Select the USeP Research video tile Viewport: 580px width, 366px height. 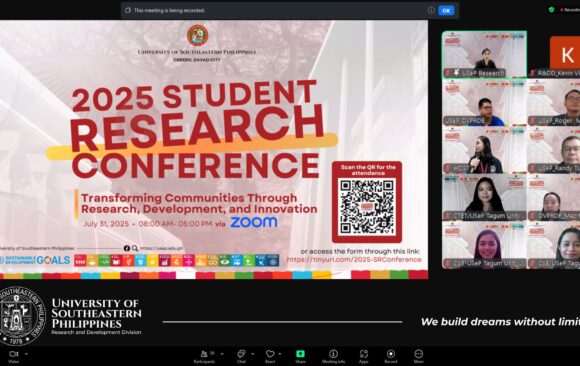484,55
